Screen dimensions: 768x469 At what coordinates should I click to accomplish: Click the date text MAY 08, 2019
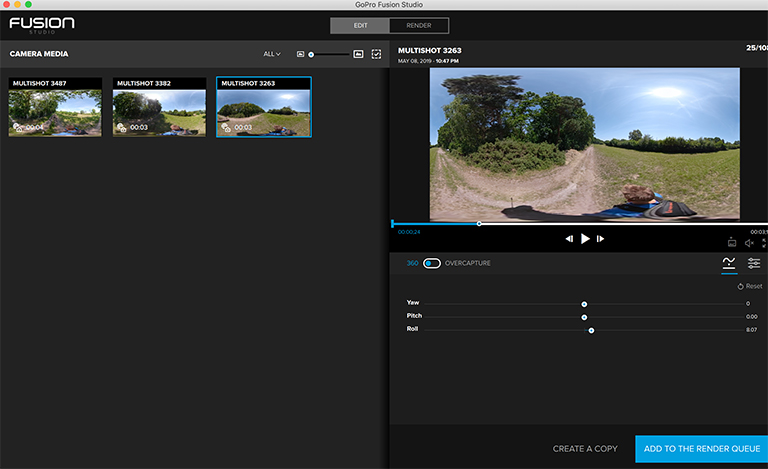(x=414, y=61)
